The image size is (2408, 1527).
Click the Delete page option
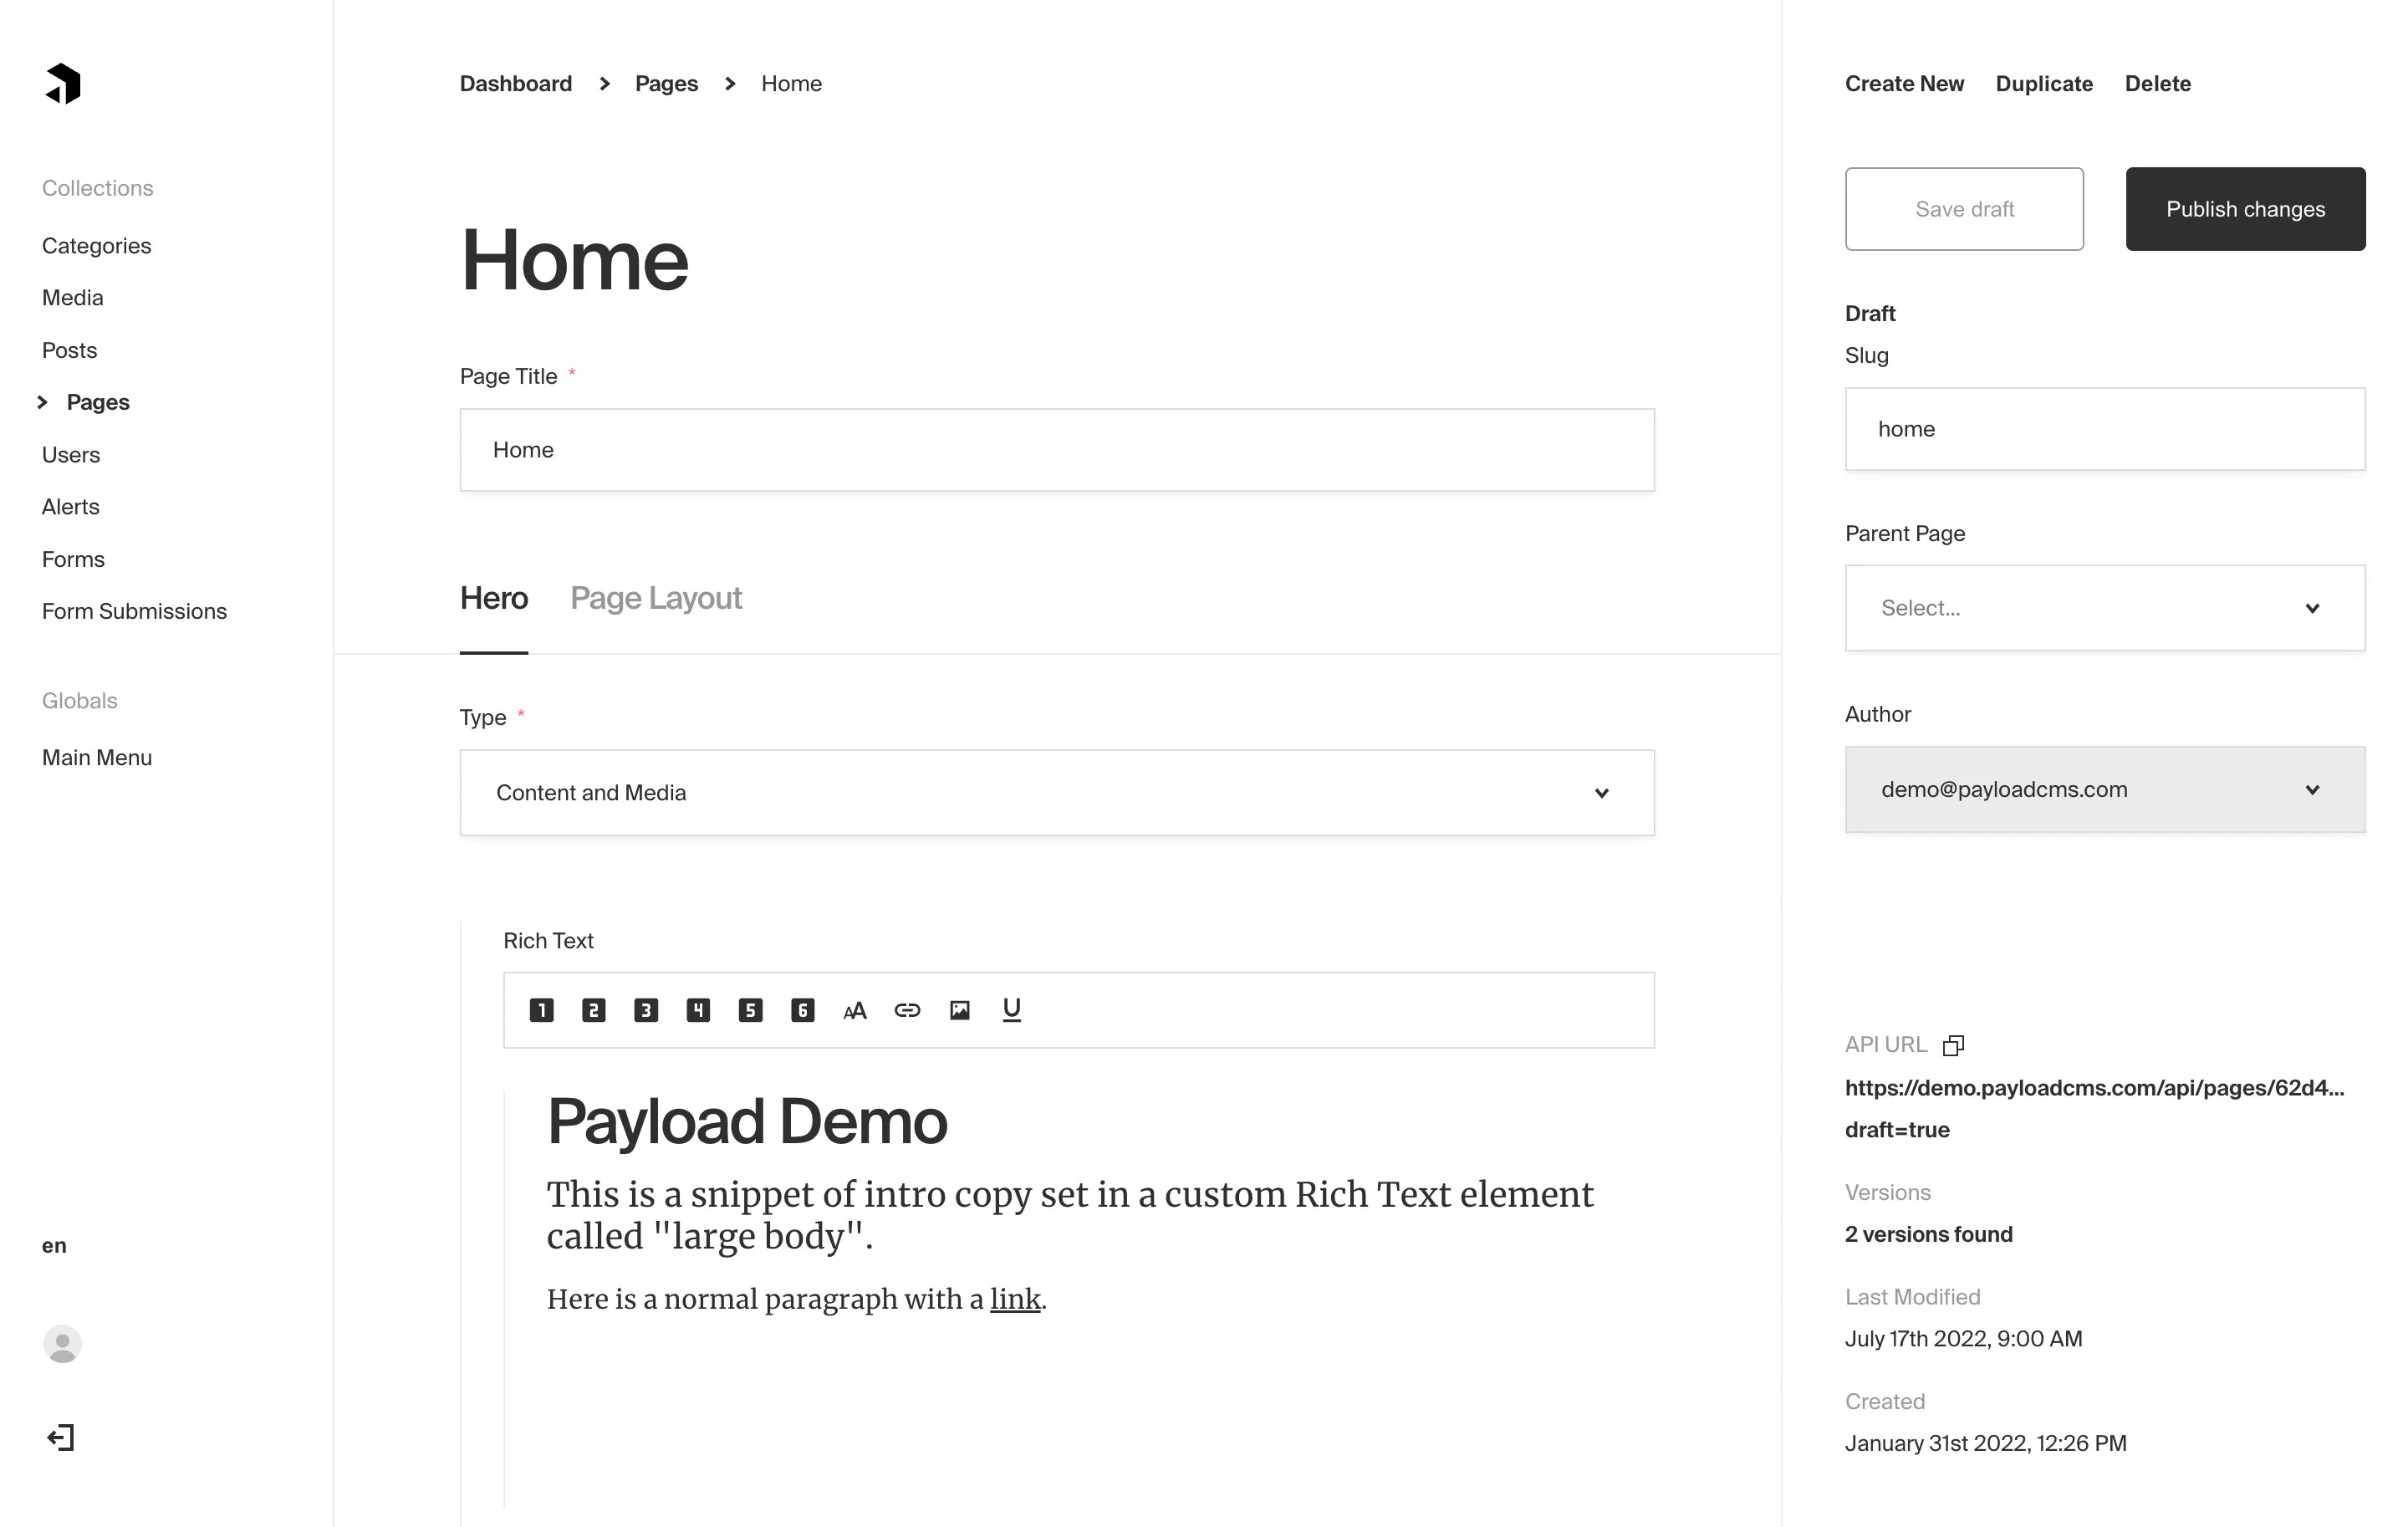(x=2157, y=83)
